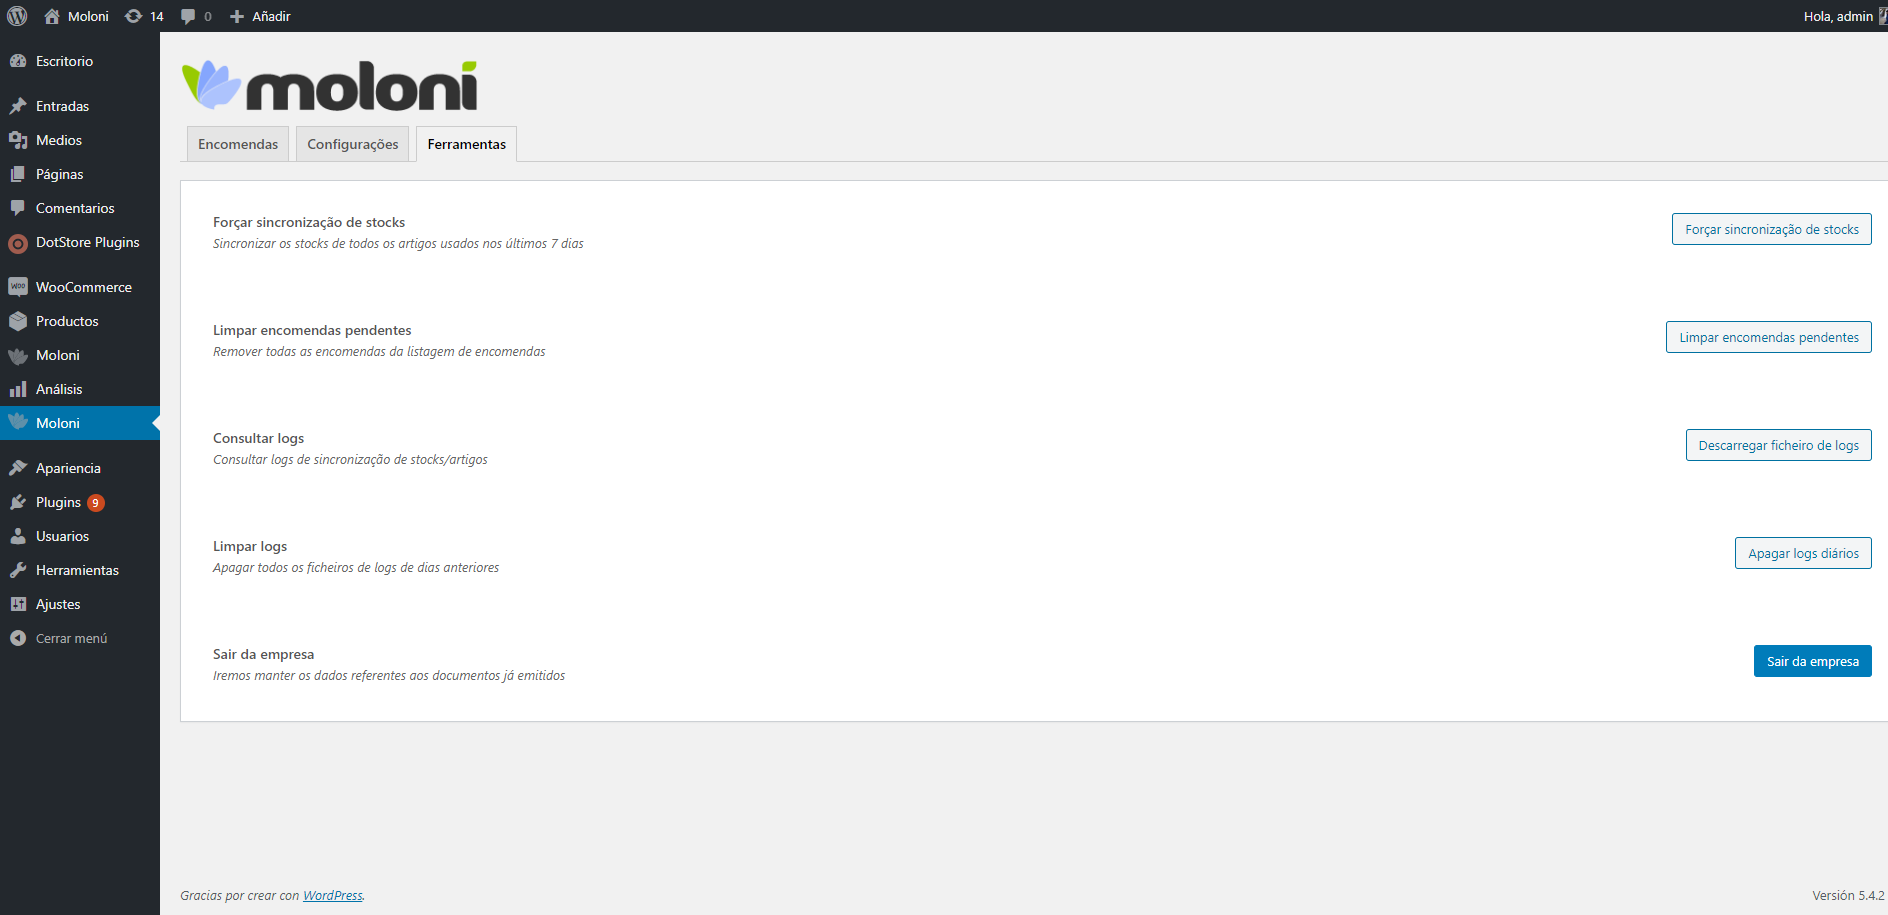Click the DotStore Plugins icon
This screenshot has width=1888, height=915.
(x=18, y=243)
